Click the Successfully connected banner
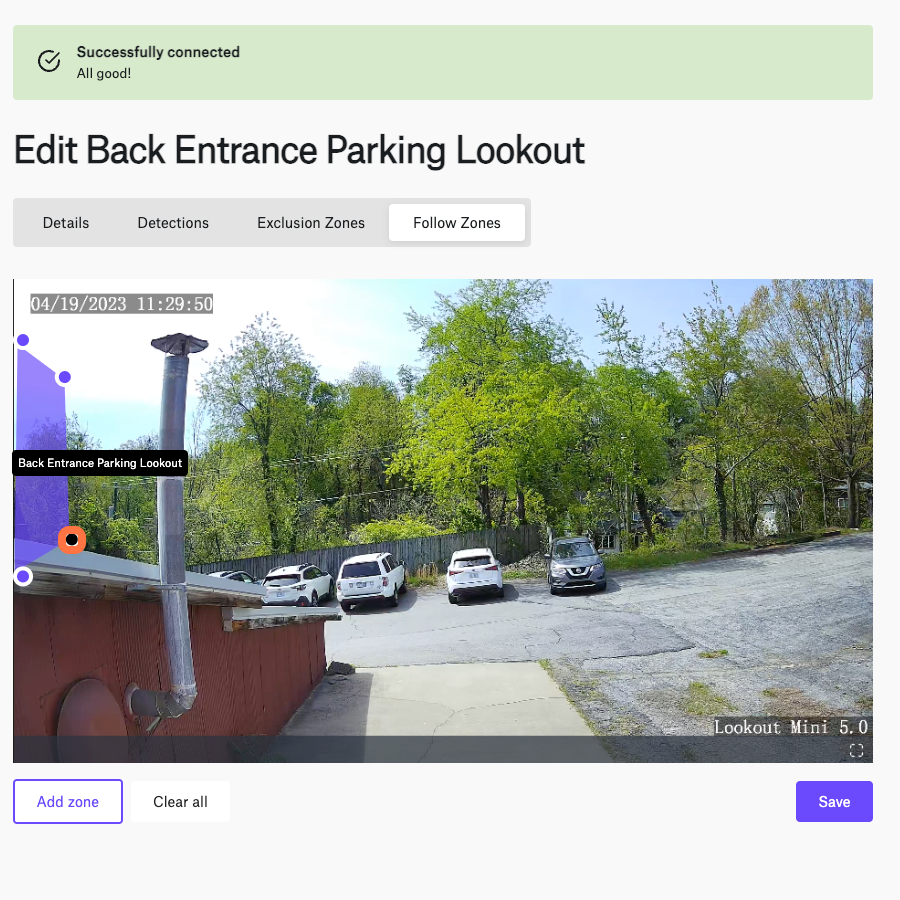Viewport: 900px width, 900px height. pos(443,63)
